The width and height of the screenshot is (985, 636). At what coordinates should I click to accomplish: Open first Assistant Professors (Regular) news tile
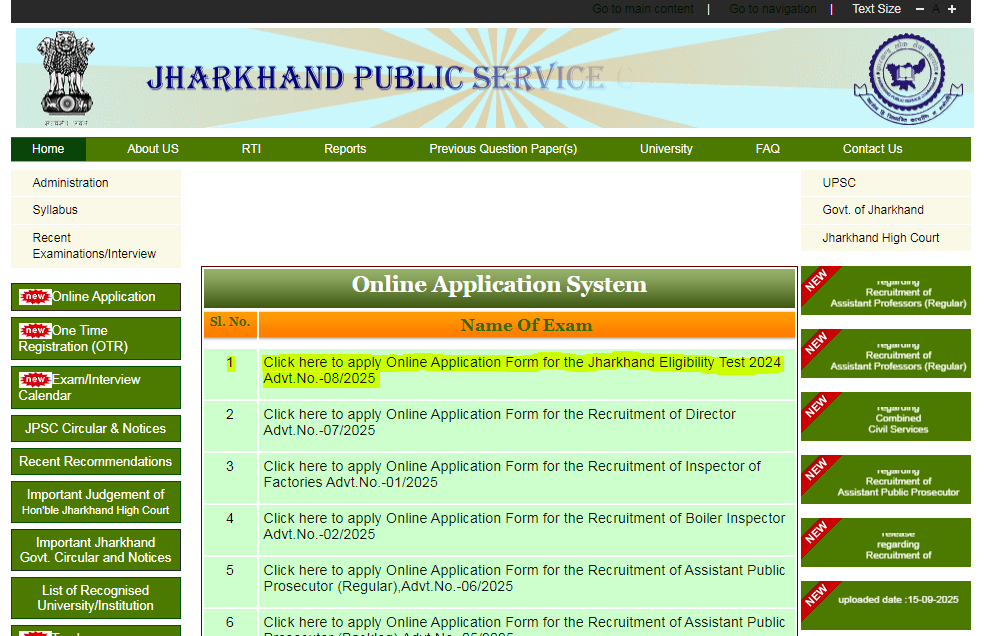(886, 290)
